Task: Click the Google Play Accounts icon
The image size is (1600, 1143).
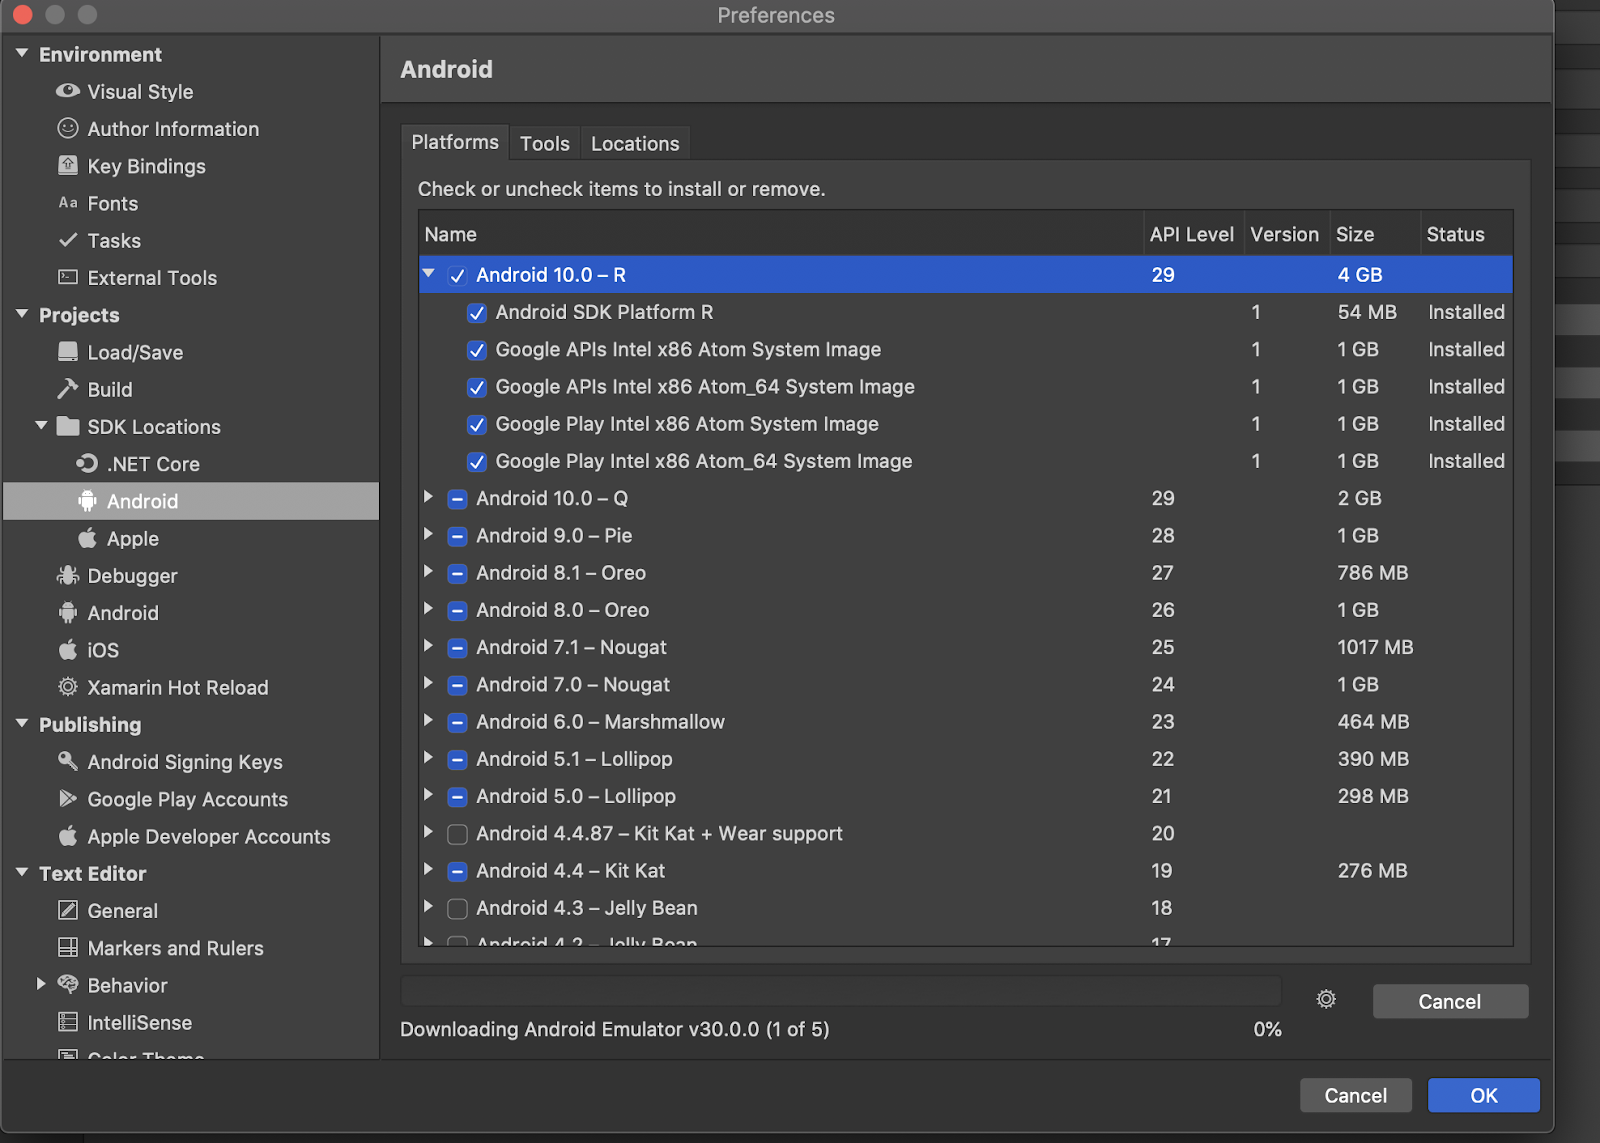Action: 68,798
